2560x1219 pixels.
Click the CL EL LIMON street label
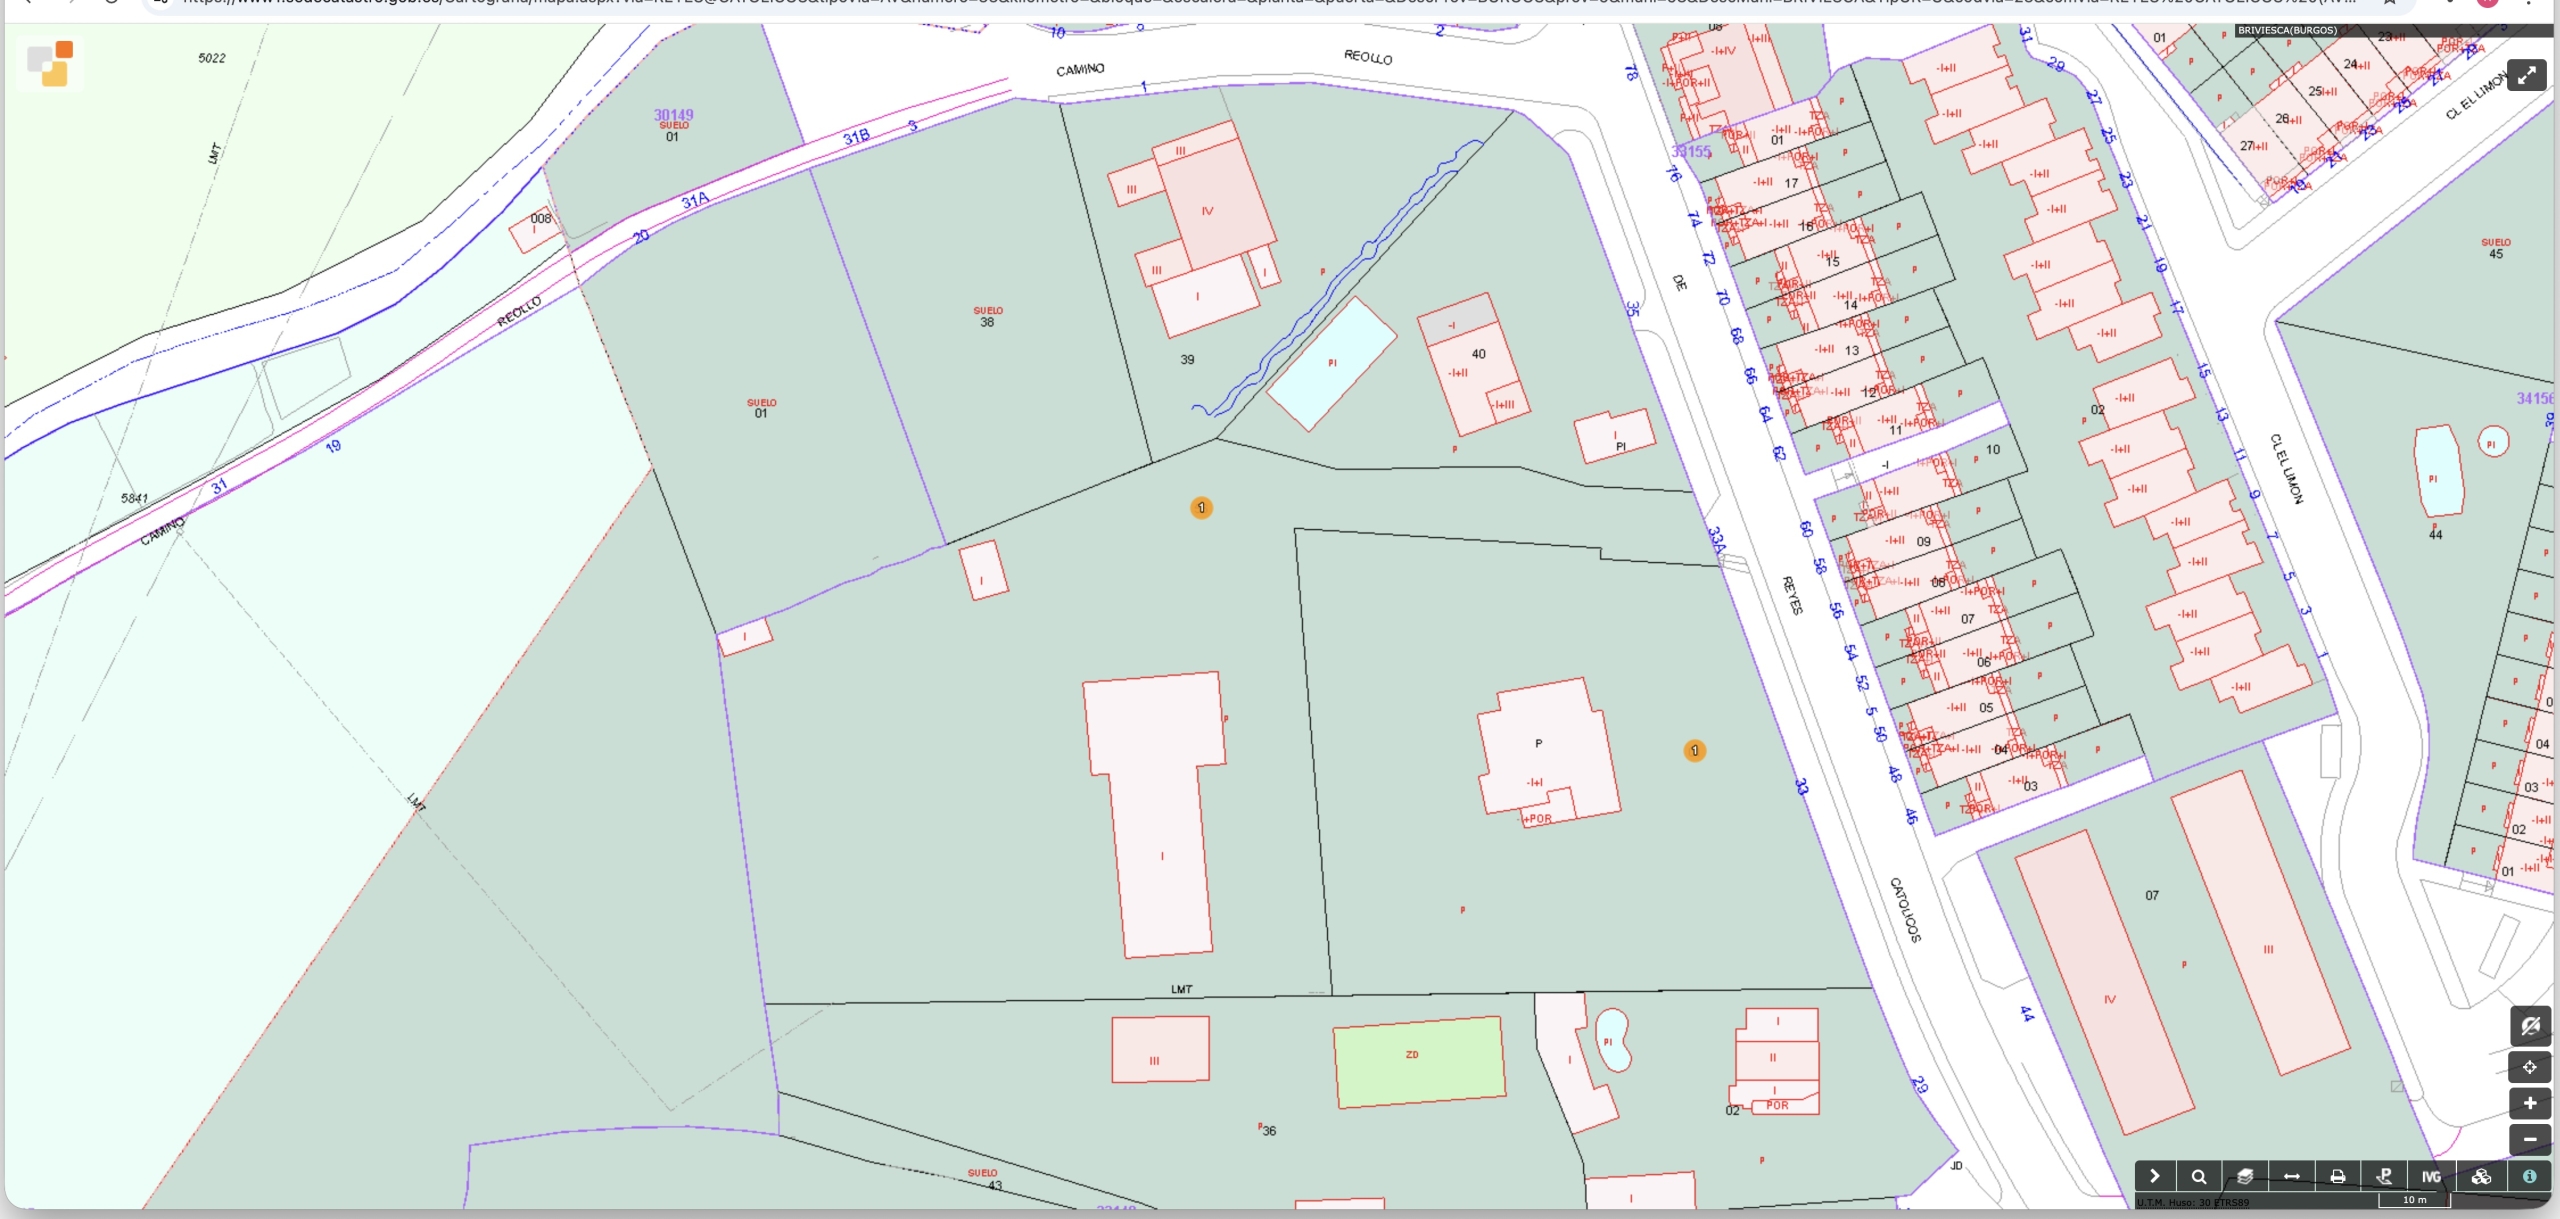[x=2286, y=468]
